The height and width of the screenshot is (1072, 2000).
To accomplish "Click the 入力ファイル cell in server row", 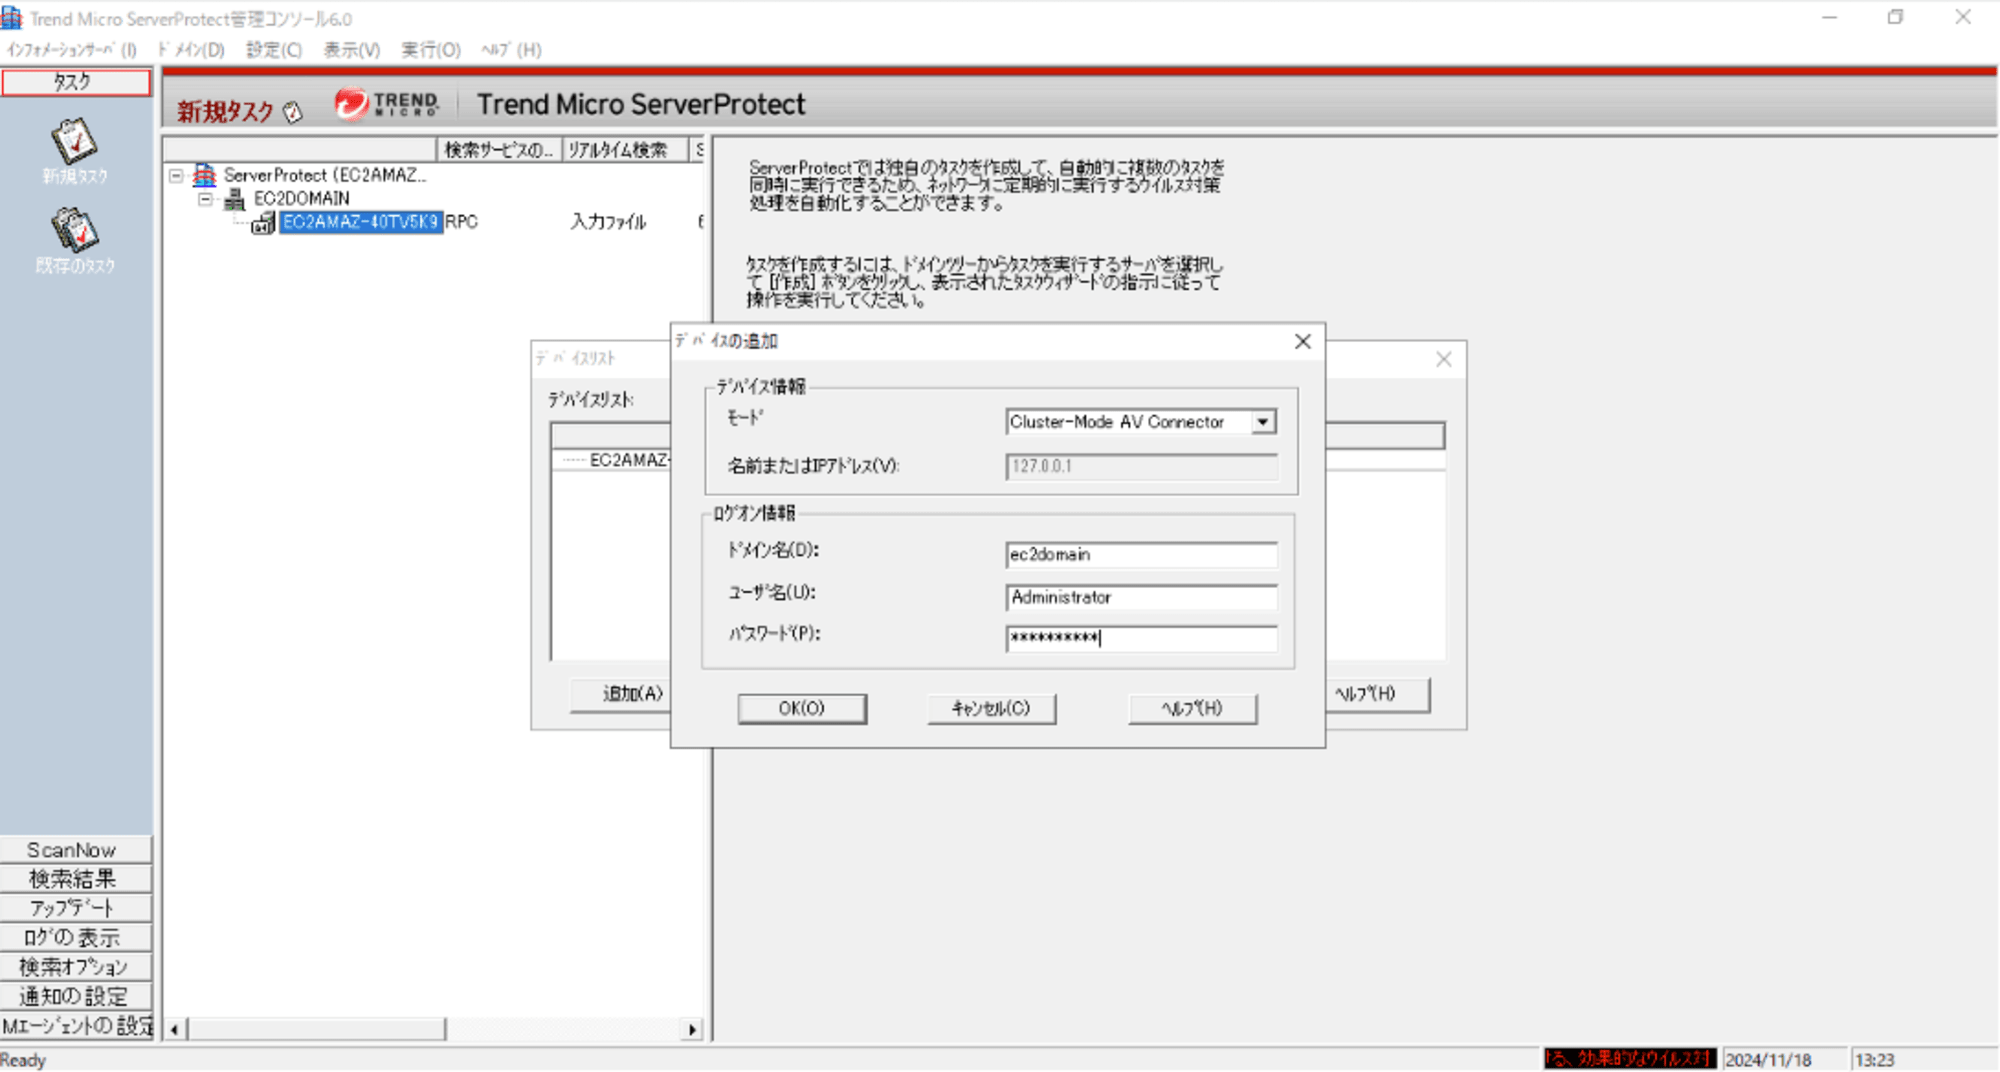I will point(608,222).
